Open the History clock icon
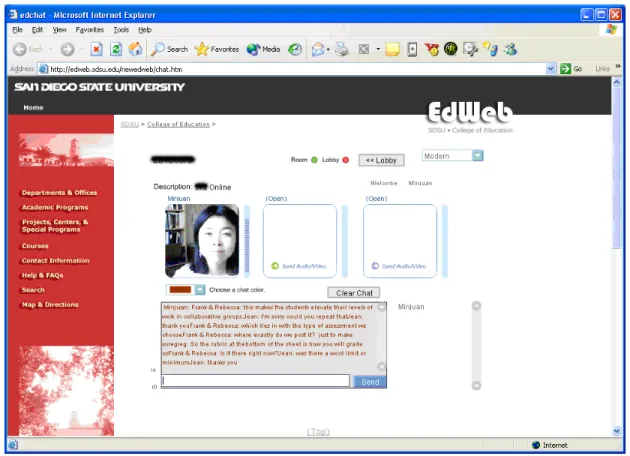 tap(295, 49)
